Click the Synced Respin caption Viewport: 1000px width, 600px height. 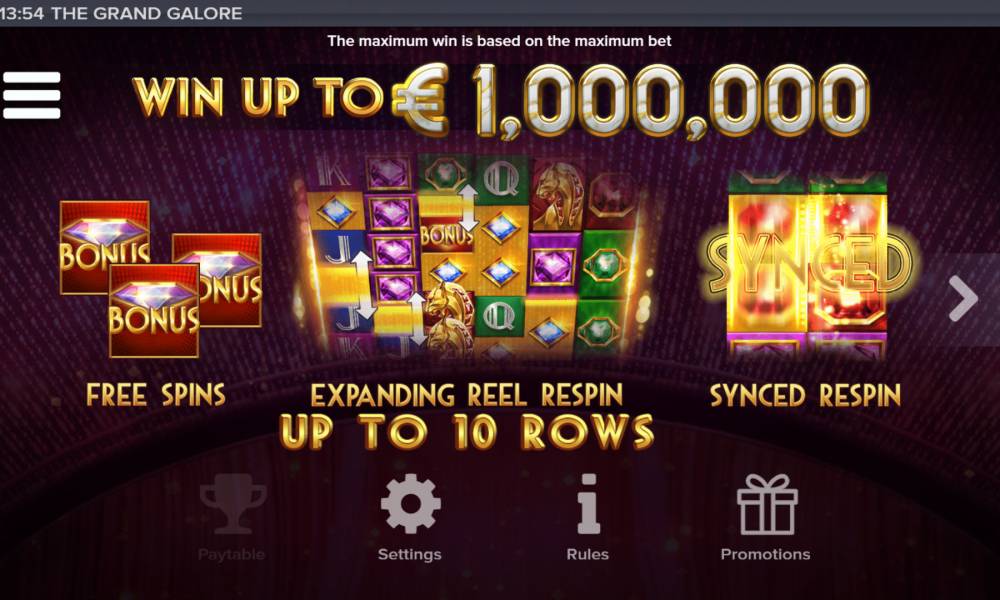805,395
